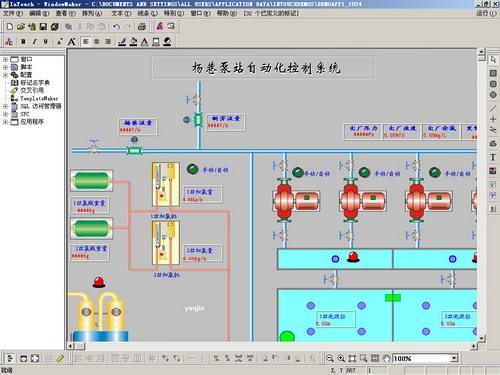Expand the SQL 访问管理器 tree node

coord(5,106)
